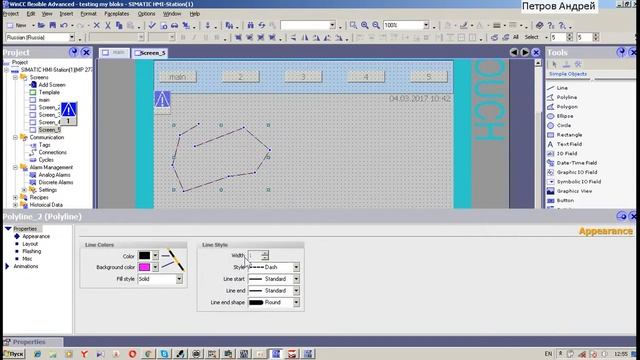This screenshot has height=360, width=640.
Task: Expand the Animations properties group
Action: 7,267
